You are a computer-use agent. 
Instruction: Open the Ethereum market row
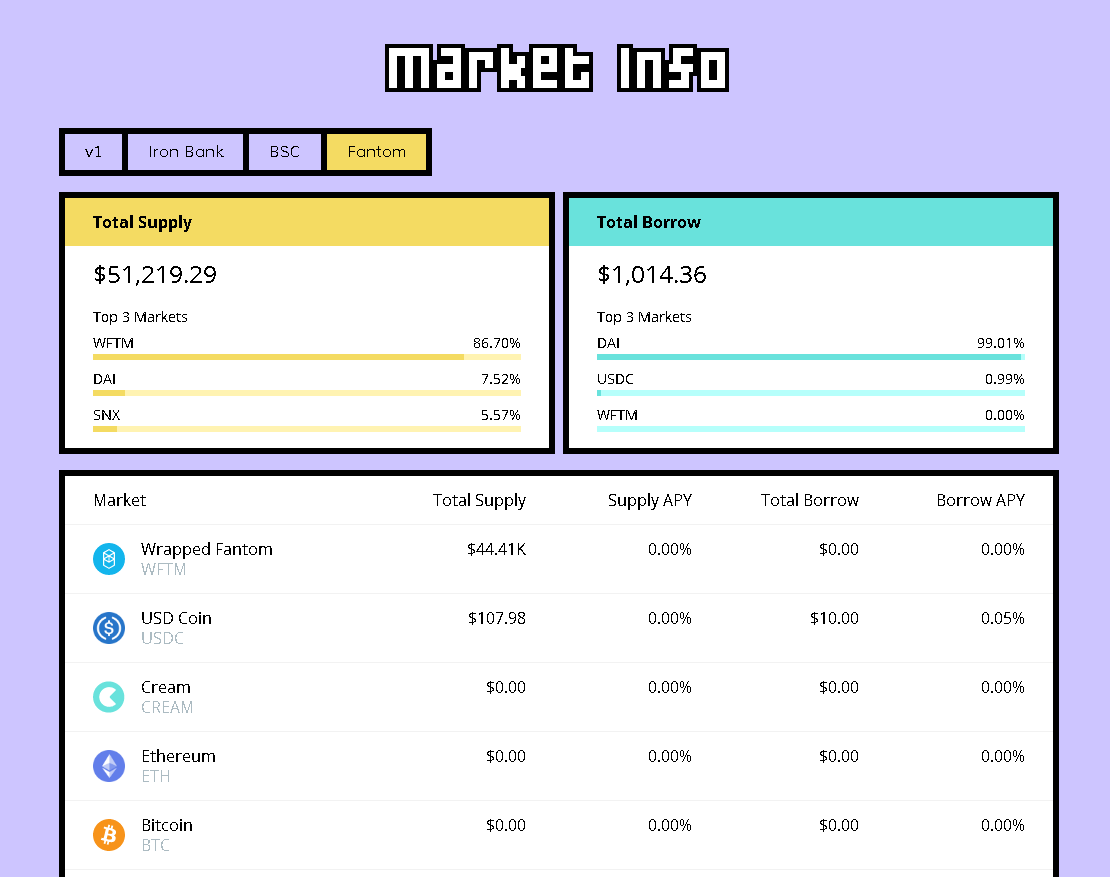click(559, 766)
